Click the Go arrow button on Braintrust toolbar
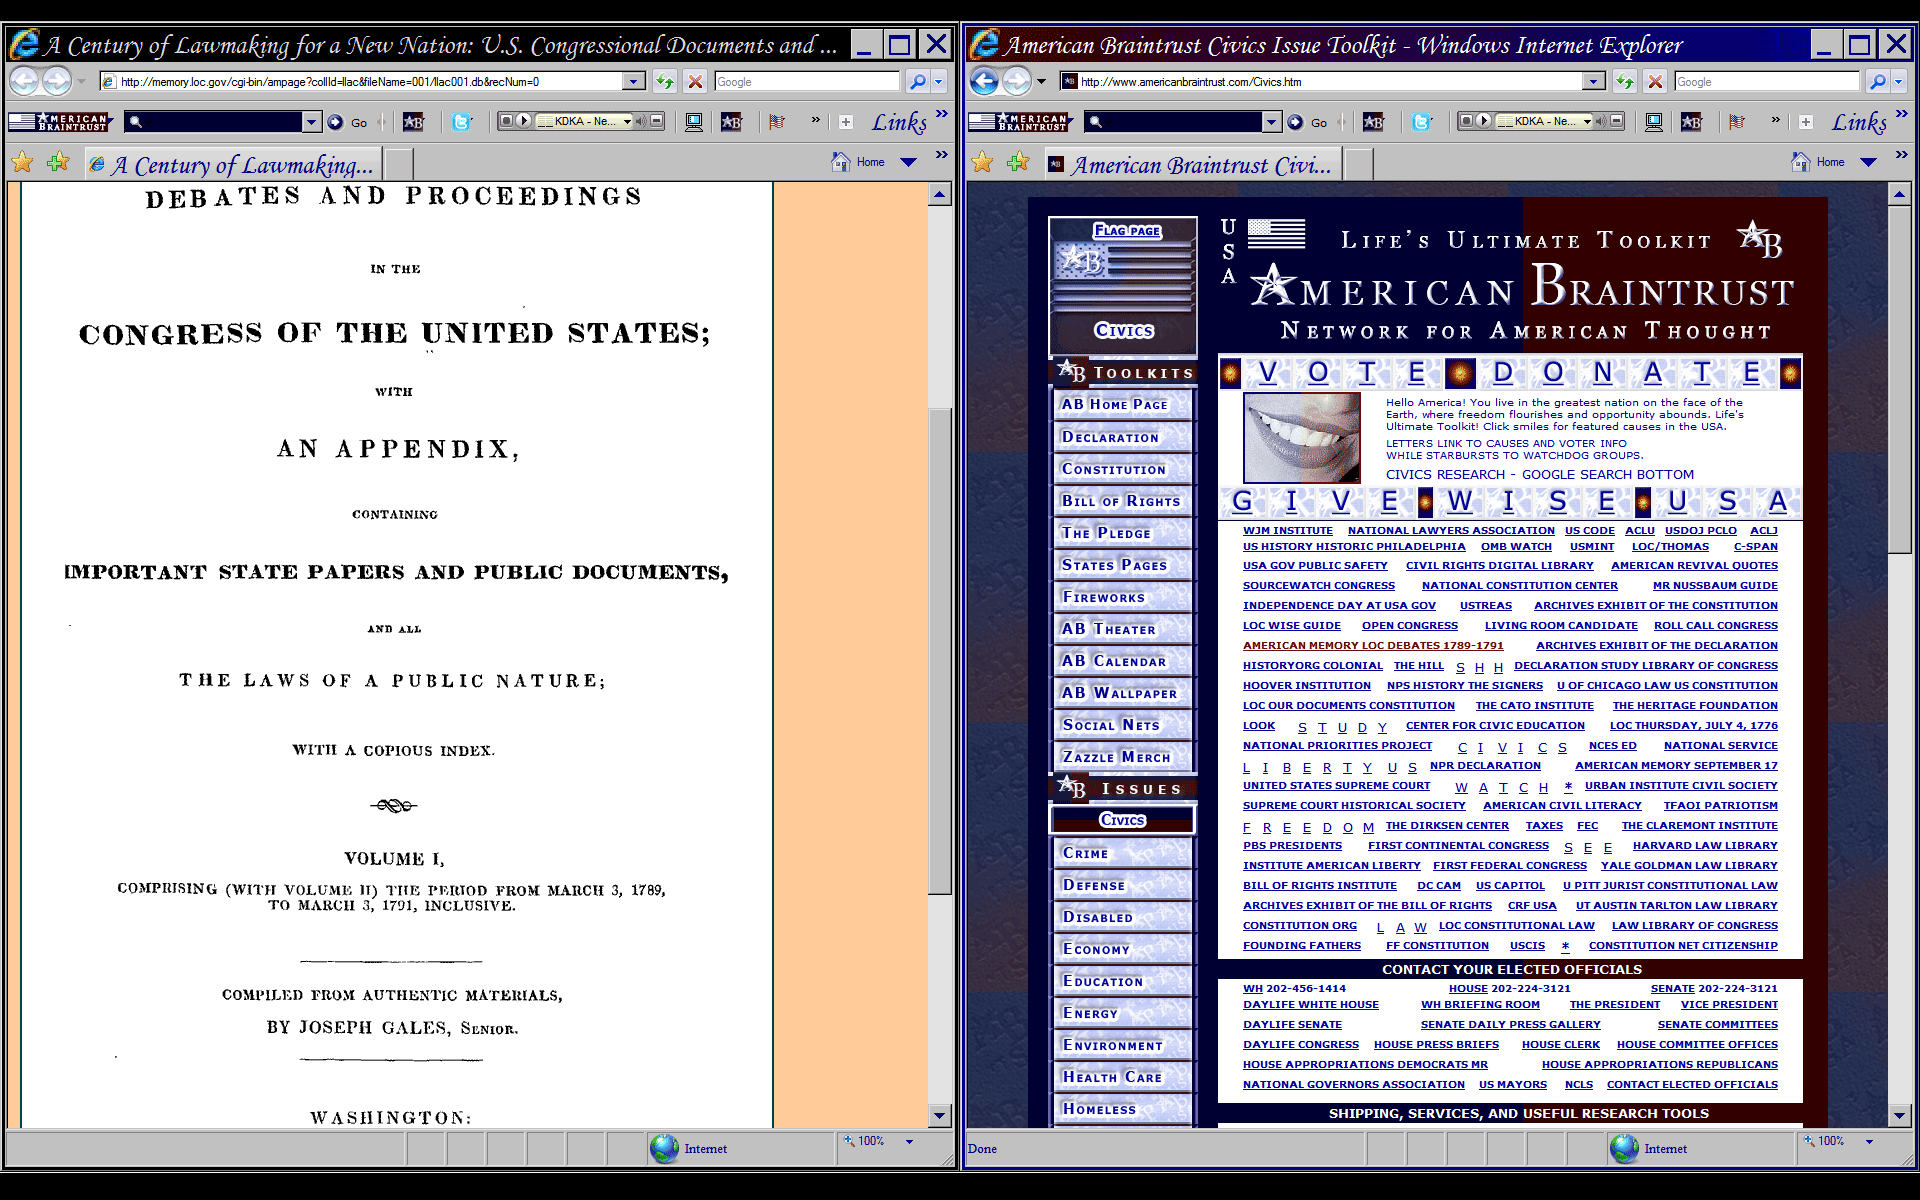The image size is (1920, 1200). 1295,122
